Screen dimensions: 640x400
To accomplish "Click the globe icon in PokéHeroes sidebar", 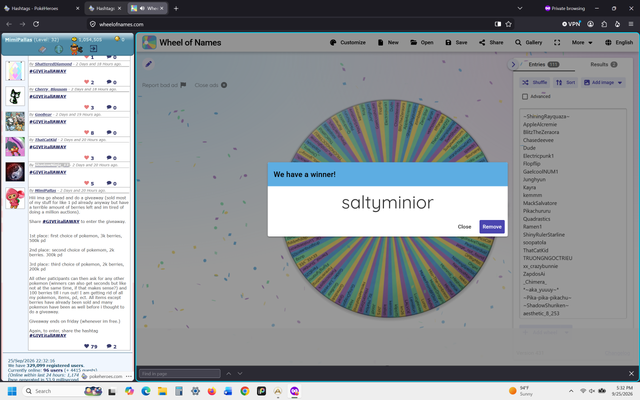I will [59, 49].
